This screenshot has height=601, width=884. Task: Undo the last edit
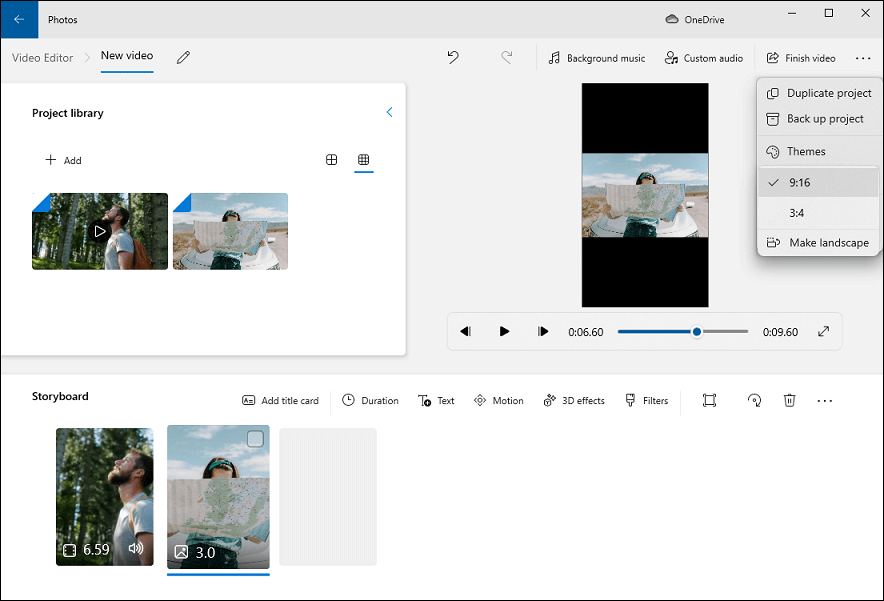[x=453, y=58]
